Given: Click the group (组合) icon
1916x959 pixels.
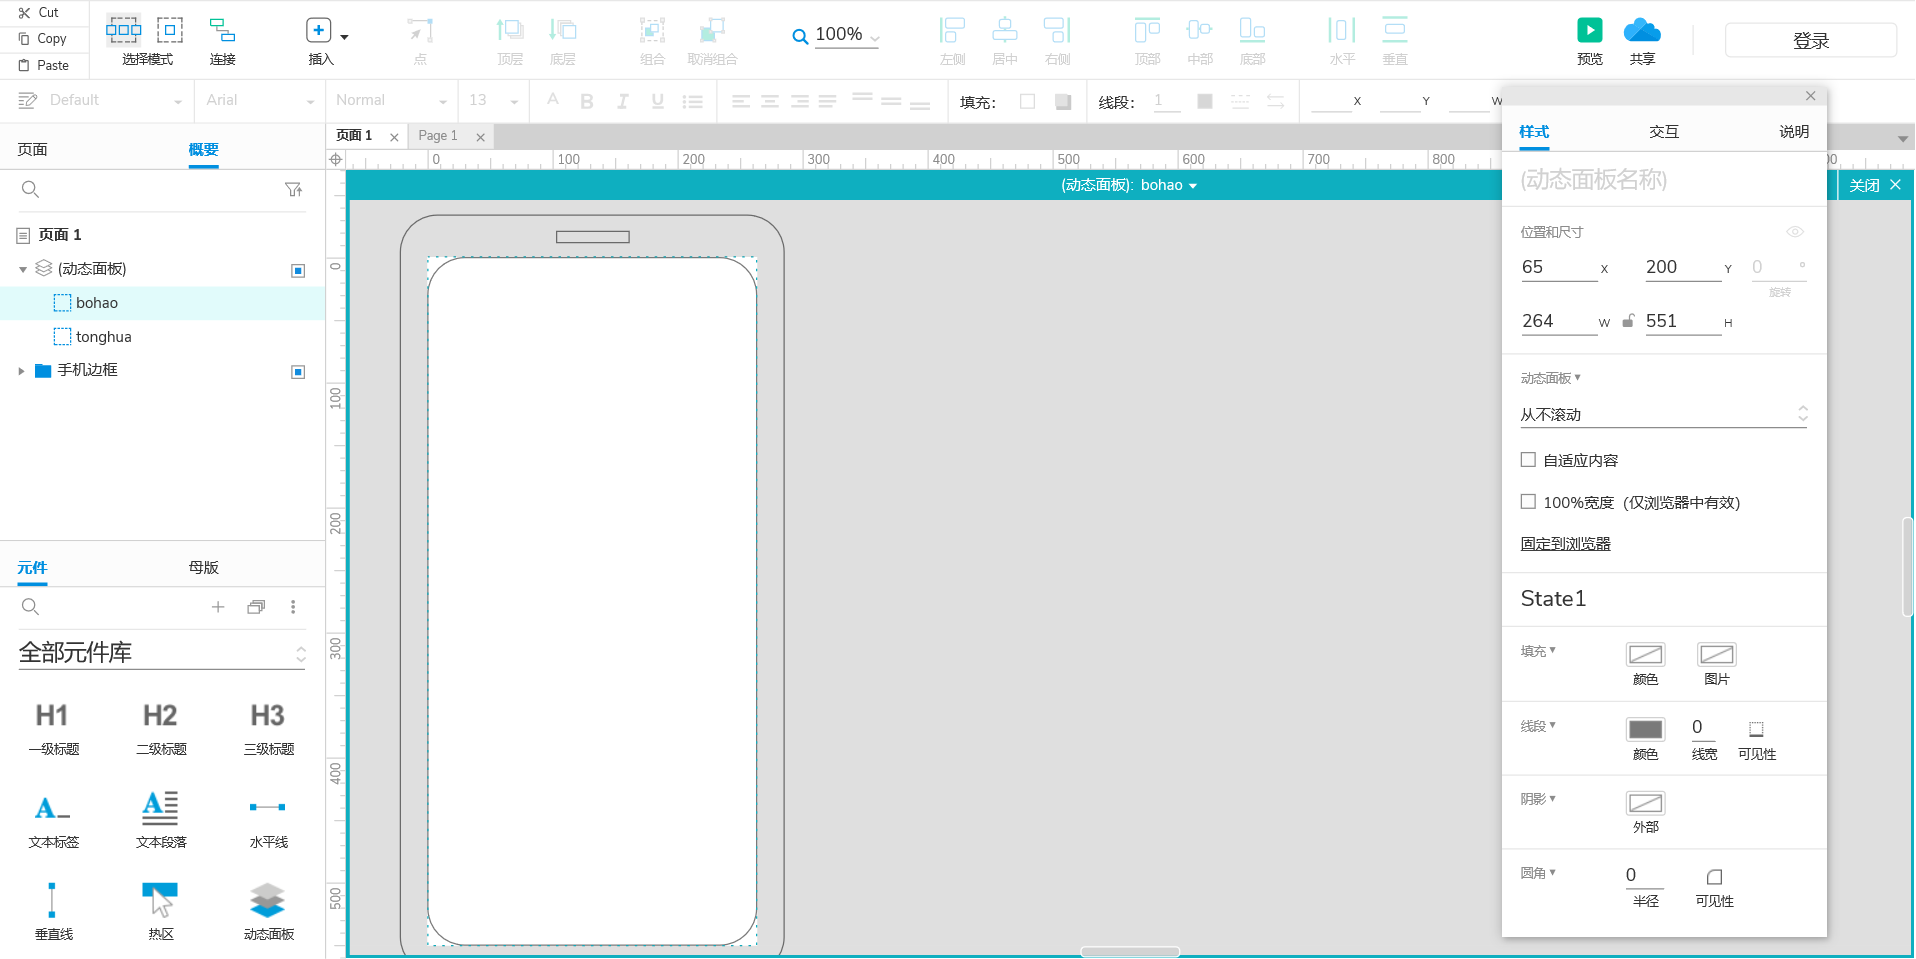Looking at the screenshot, I should [653, 30].
